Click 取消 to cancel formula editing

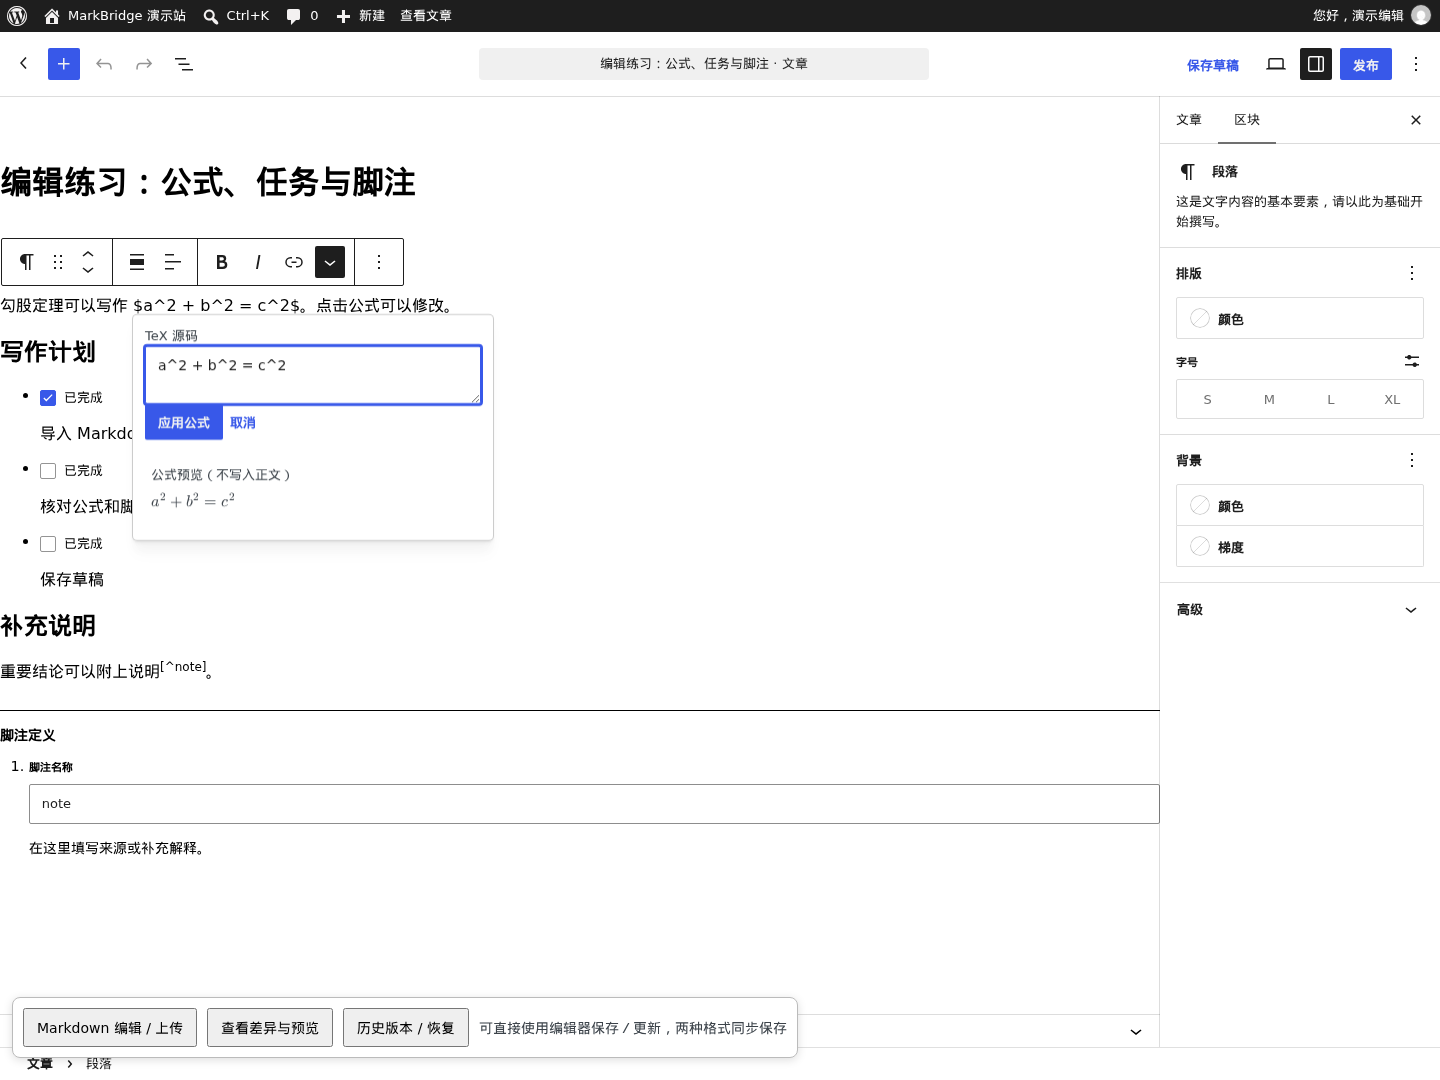[243, 423]
